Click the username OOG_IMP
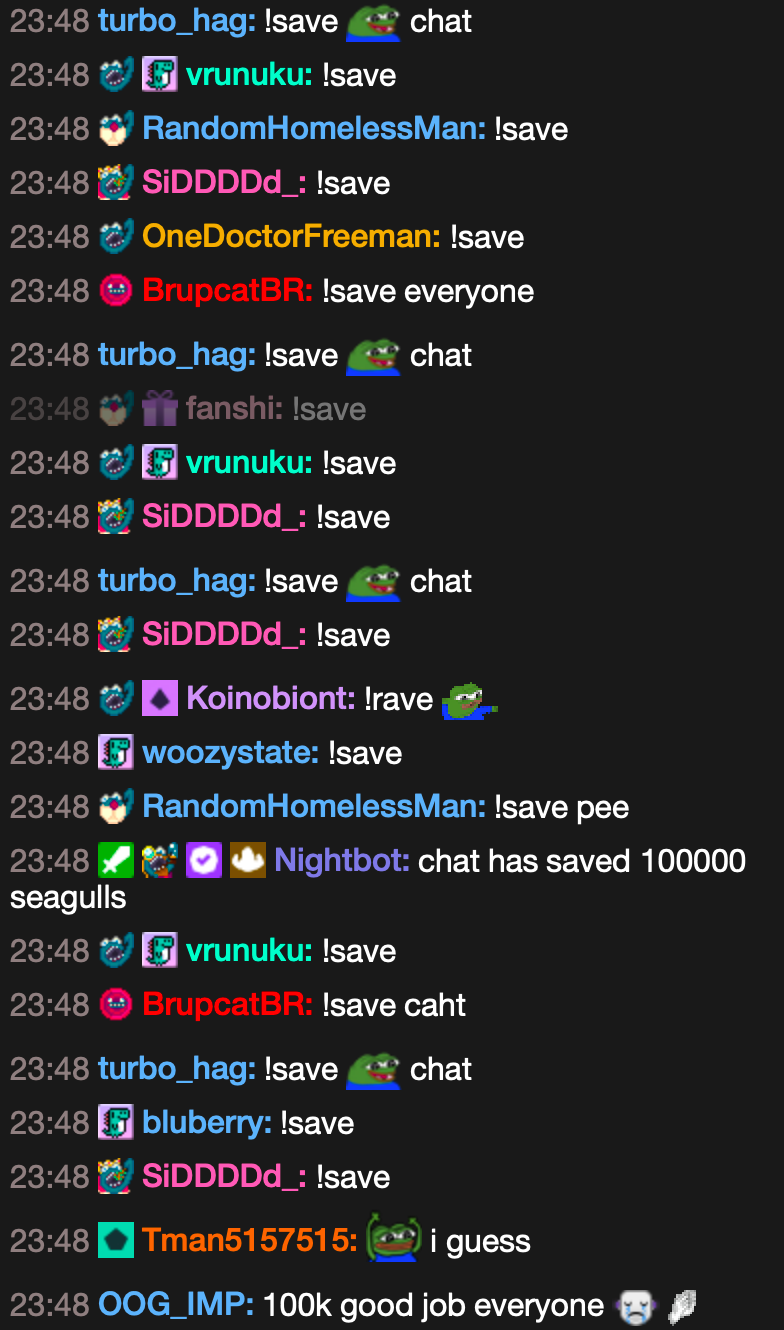Viewport: 784px width, 1330px height. pyautogui.click(x=176, y=1305)
